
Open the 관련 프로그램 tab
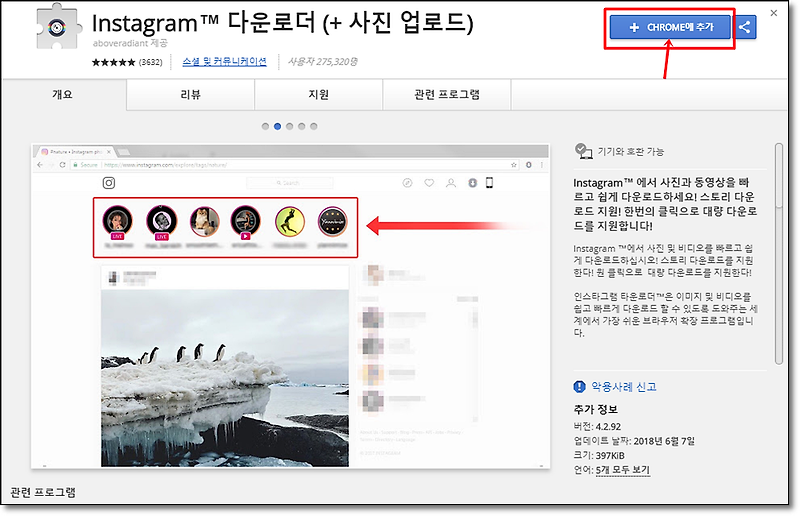(446, 94)
